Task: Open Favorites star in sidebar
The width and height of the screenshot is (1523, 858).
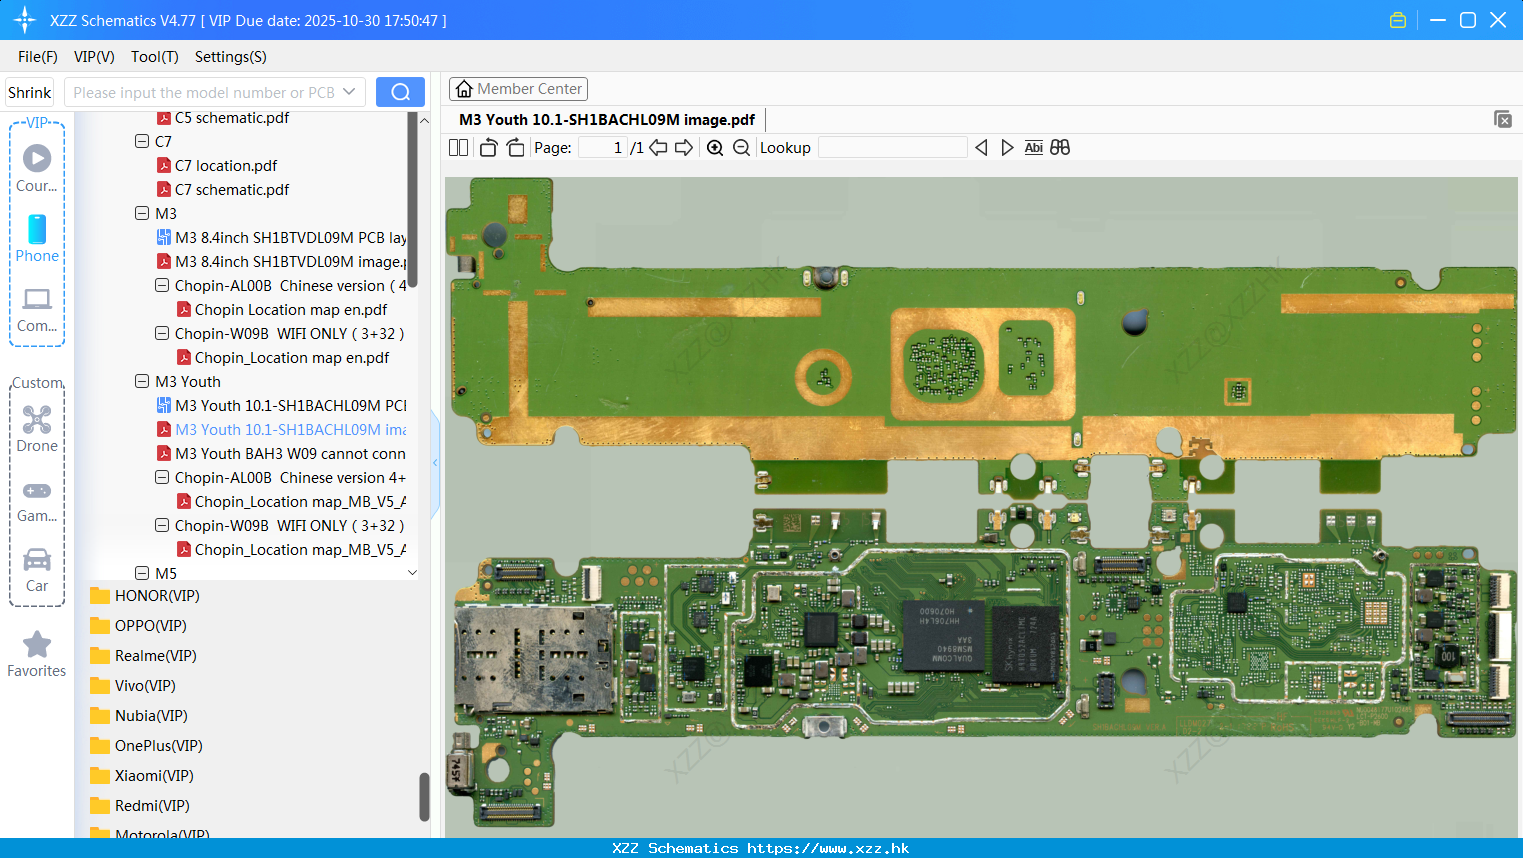Action: click(37, 654)
